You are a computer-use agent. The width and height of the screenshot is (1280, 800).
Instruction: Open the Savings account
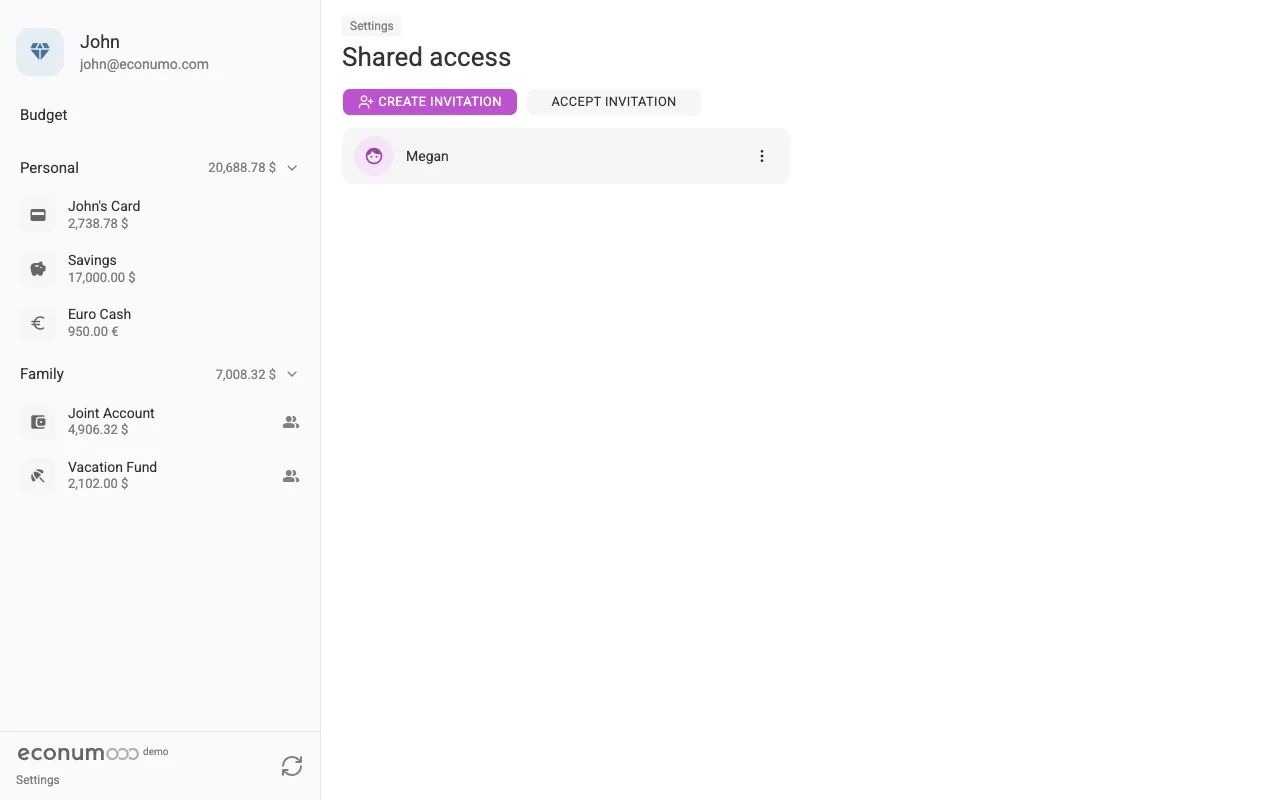160,269
